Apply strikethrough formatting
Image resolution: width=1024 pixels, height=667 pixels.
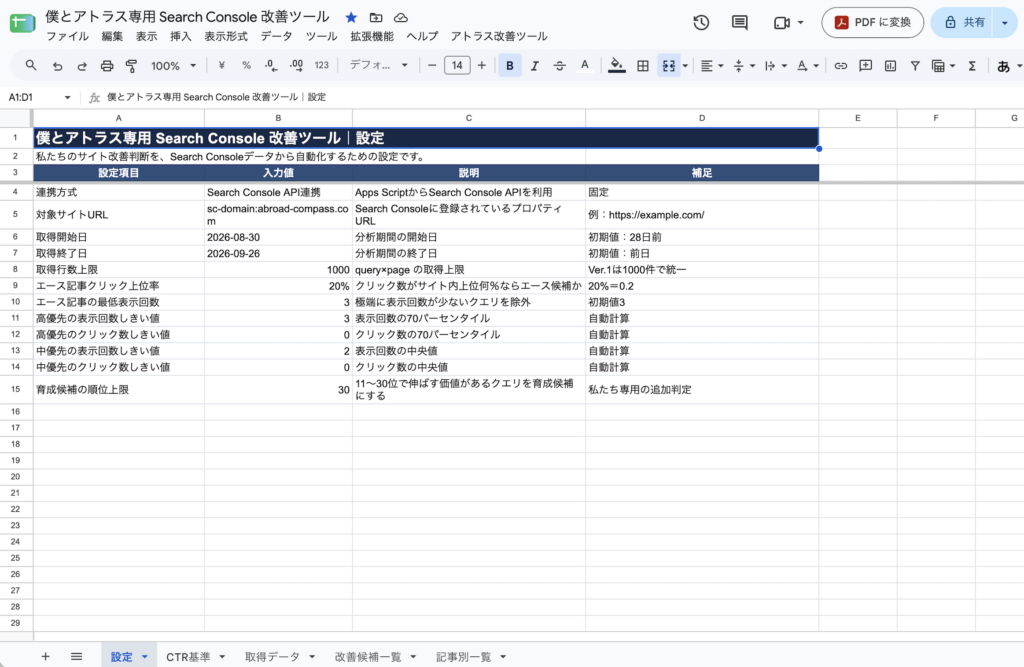coord(560,65)
